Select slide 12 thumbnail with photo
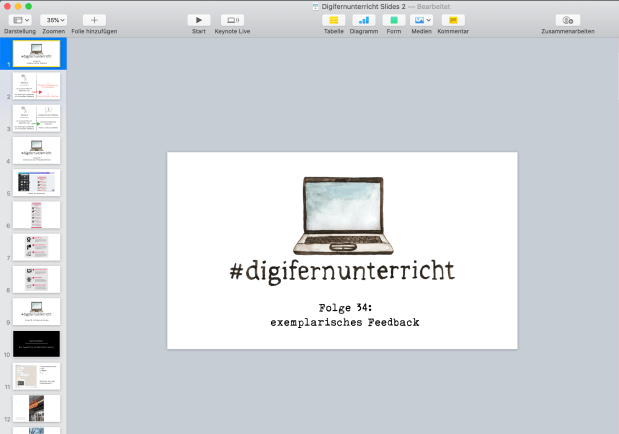The width and height of the screenshot is (619, 434). point(36,408)
